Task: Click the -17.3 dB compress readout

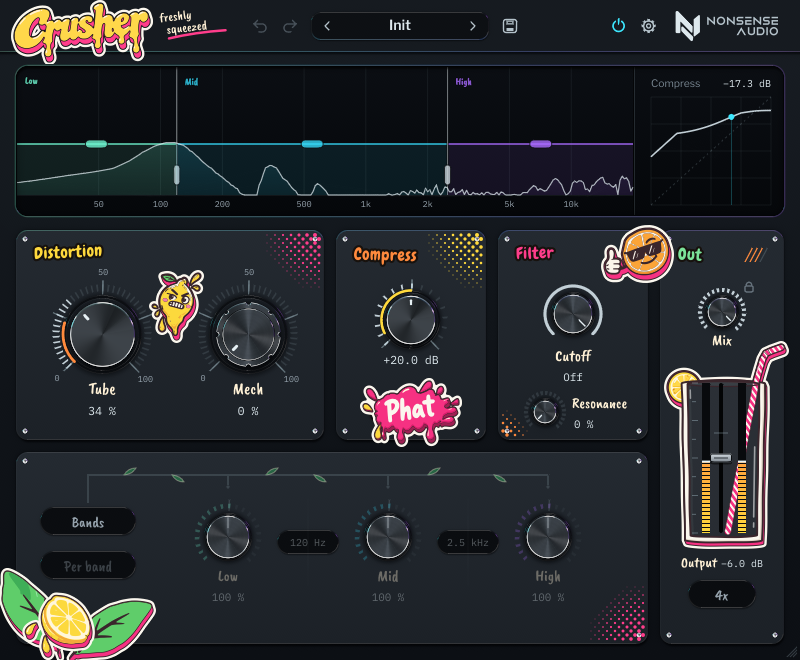Action: tap(747, 84)
